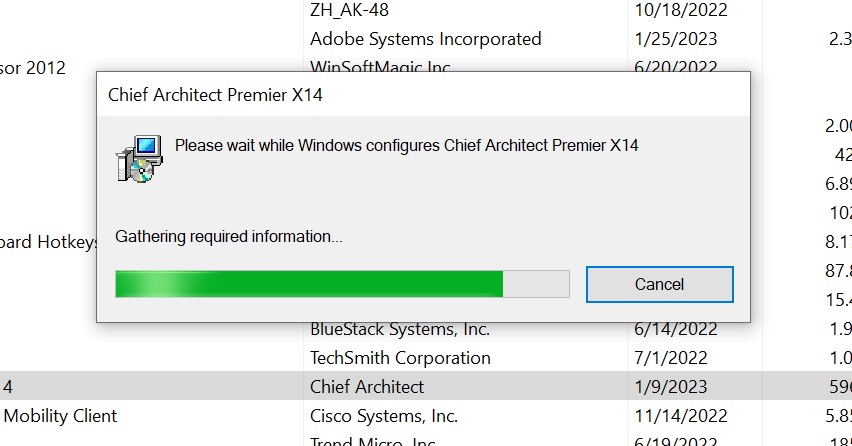Click the Mobility Client program name
This screenshot has height=446, width=852.
[x=60, y=415]
